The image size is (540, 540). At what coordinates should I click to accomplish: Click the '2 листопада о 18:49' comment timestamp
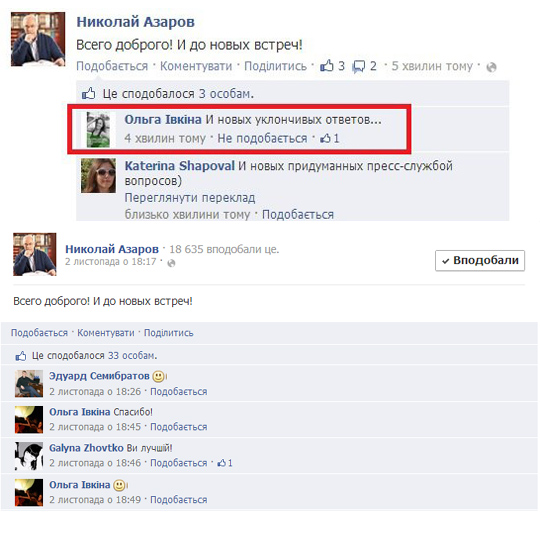[95, 500]
